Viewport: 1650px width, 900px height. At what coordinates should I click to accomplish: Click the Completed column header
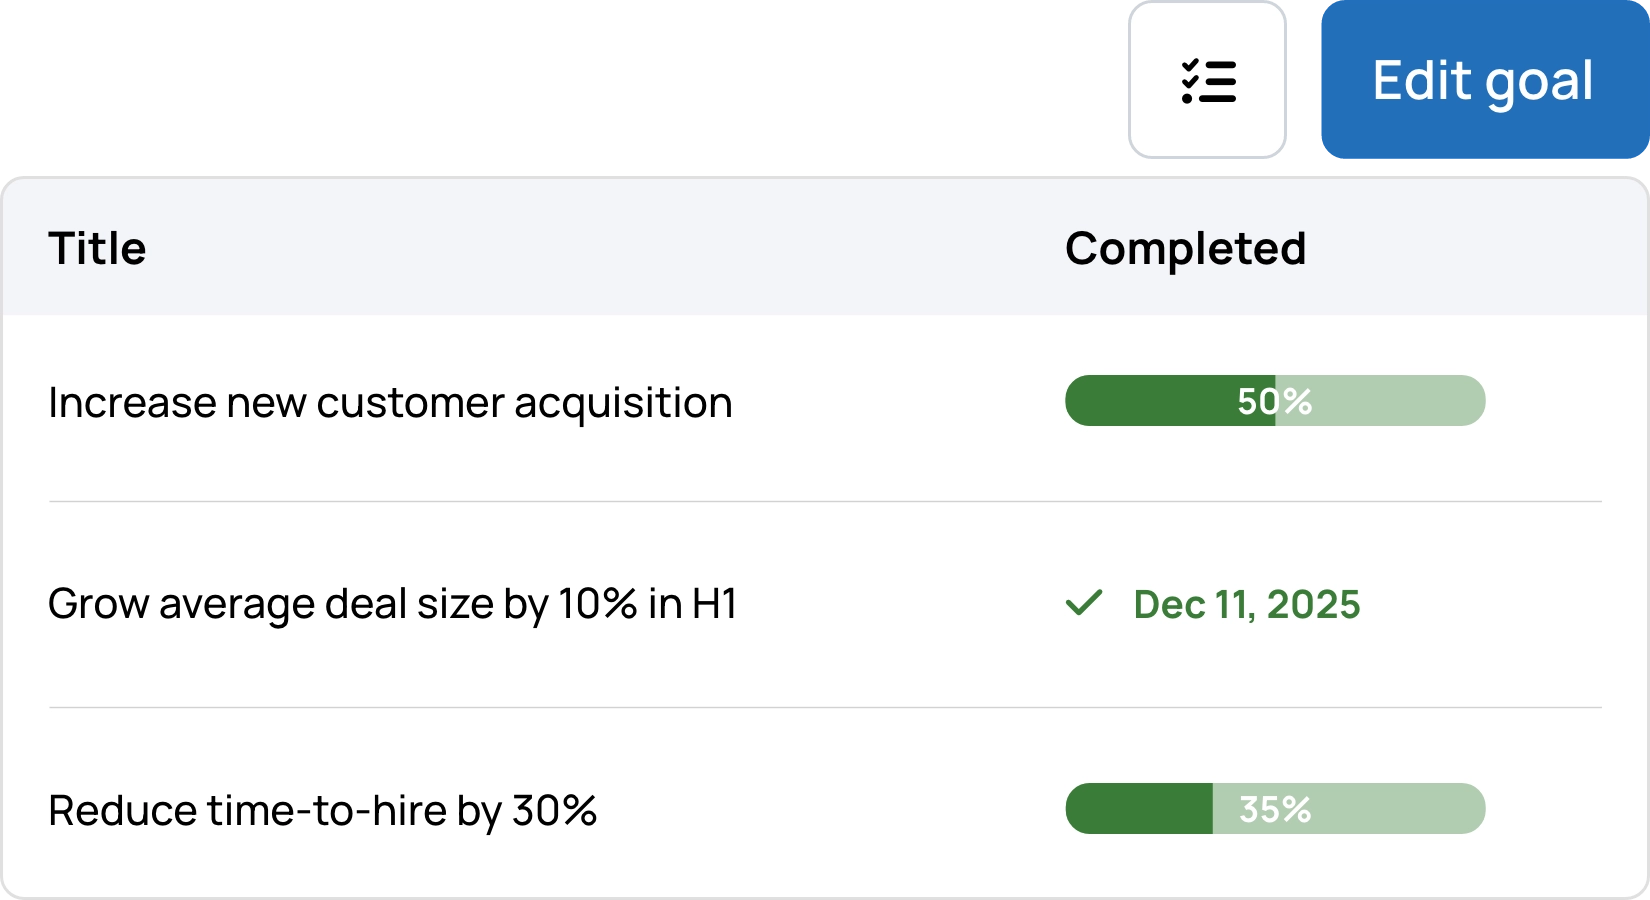click(1185, 249)
